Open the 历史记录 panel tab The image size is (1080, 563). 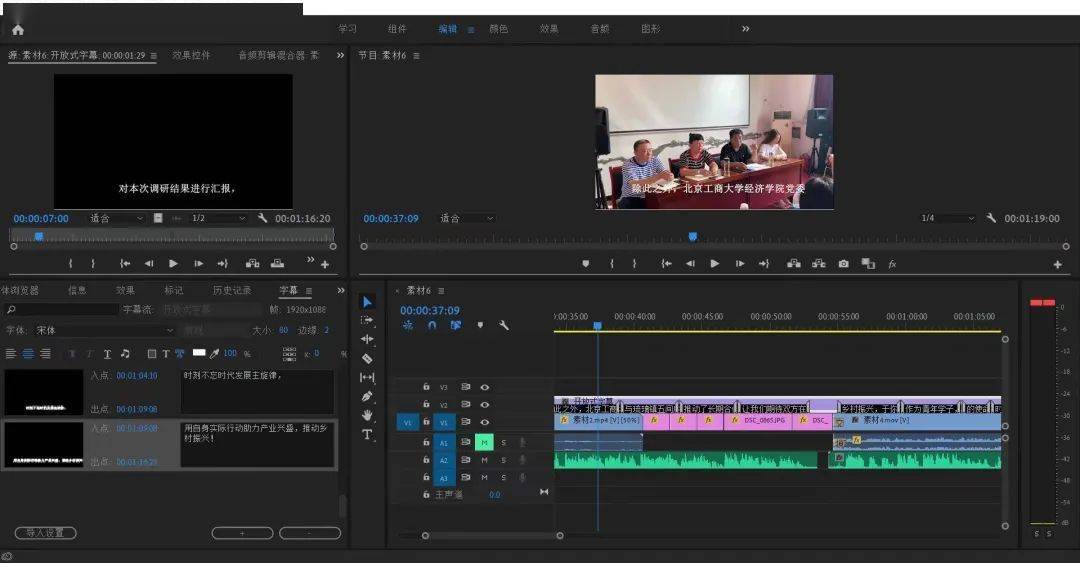232,291
